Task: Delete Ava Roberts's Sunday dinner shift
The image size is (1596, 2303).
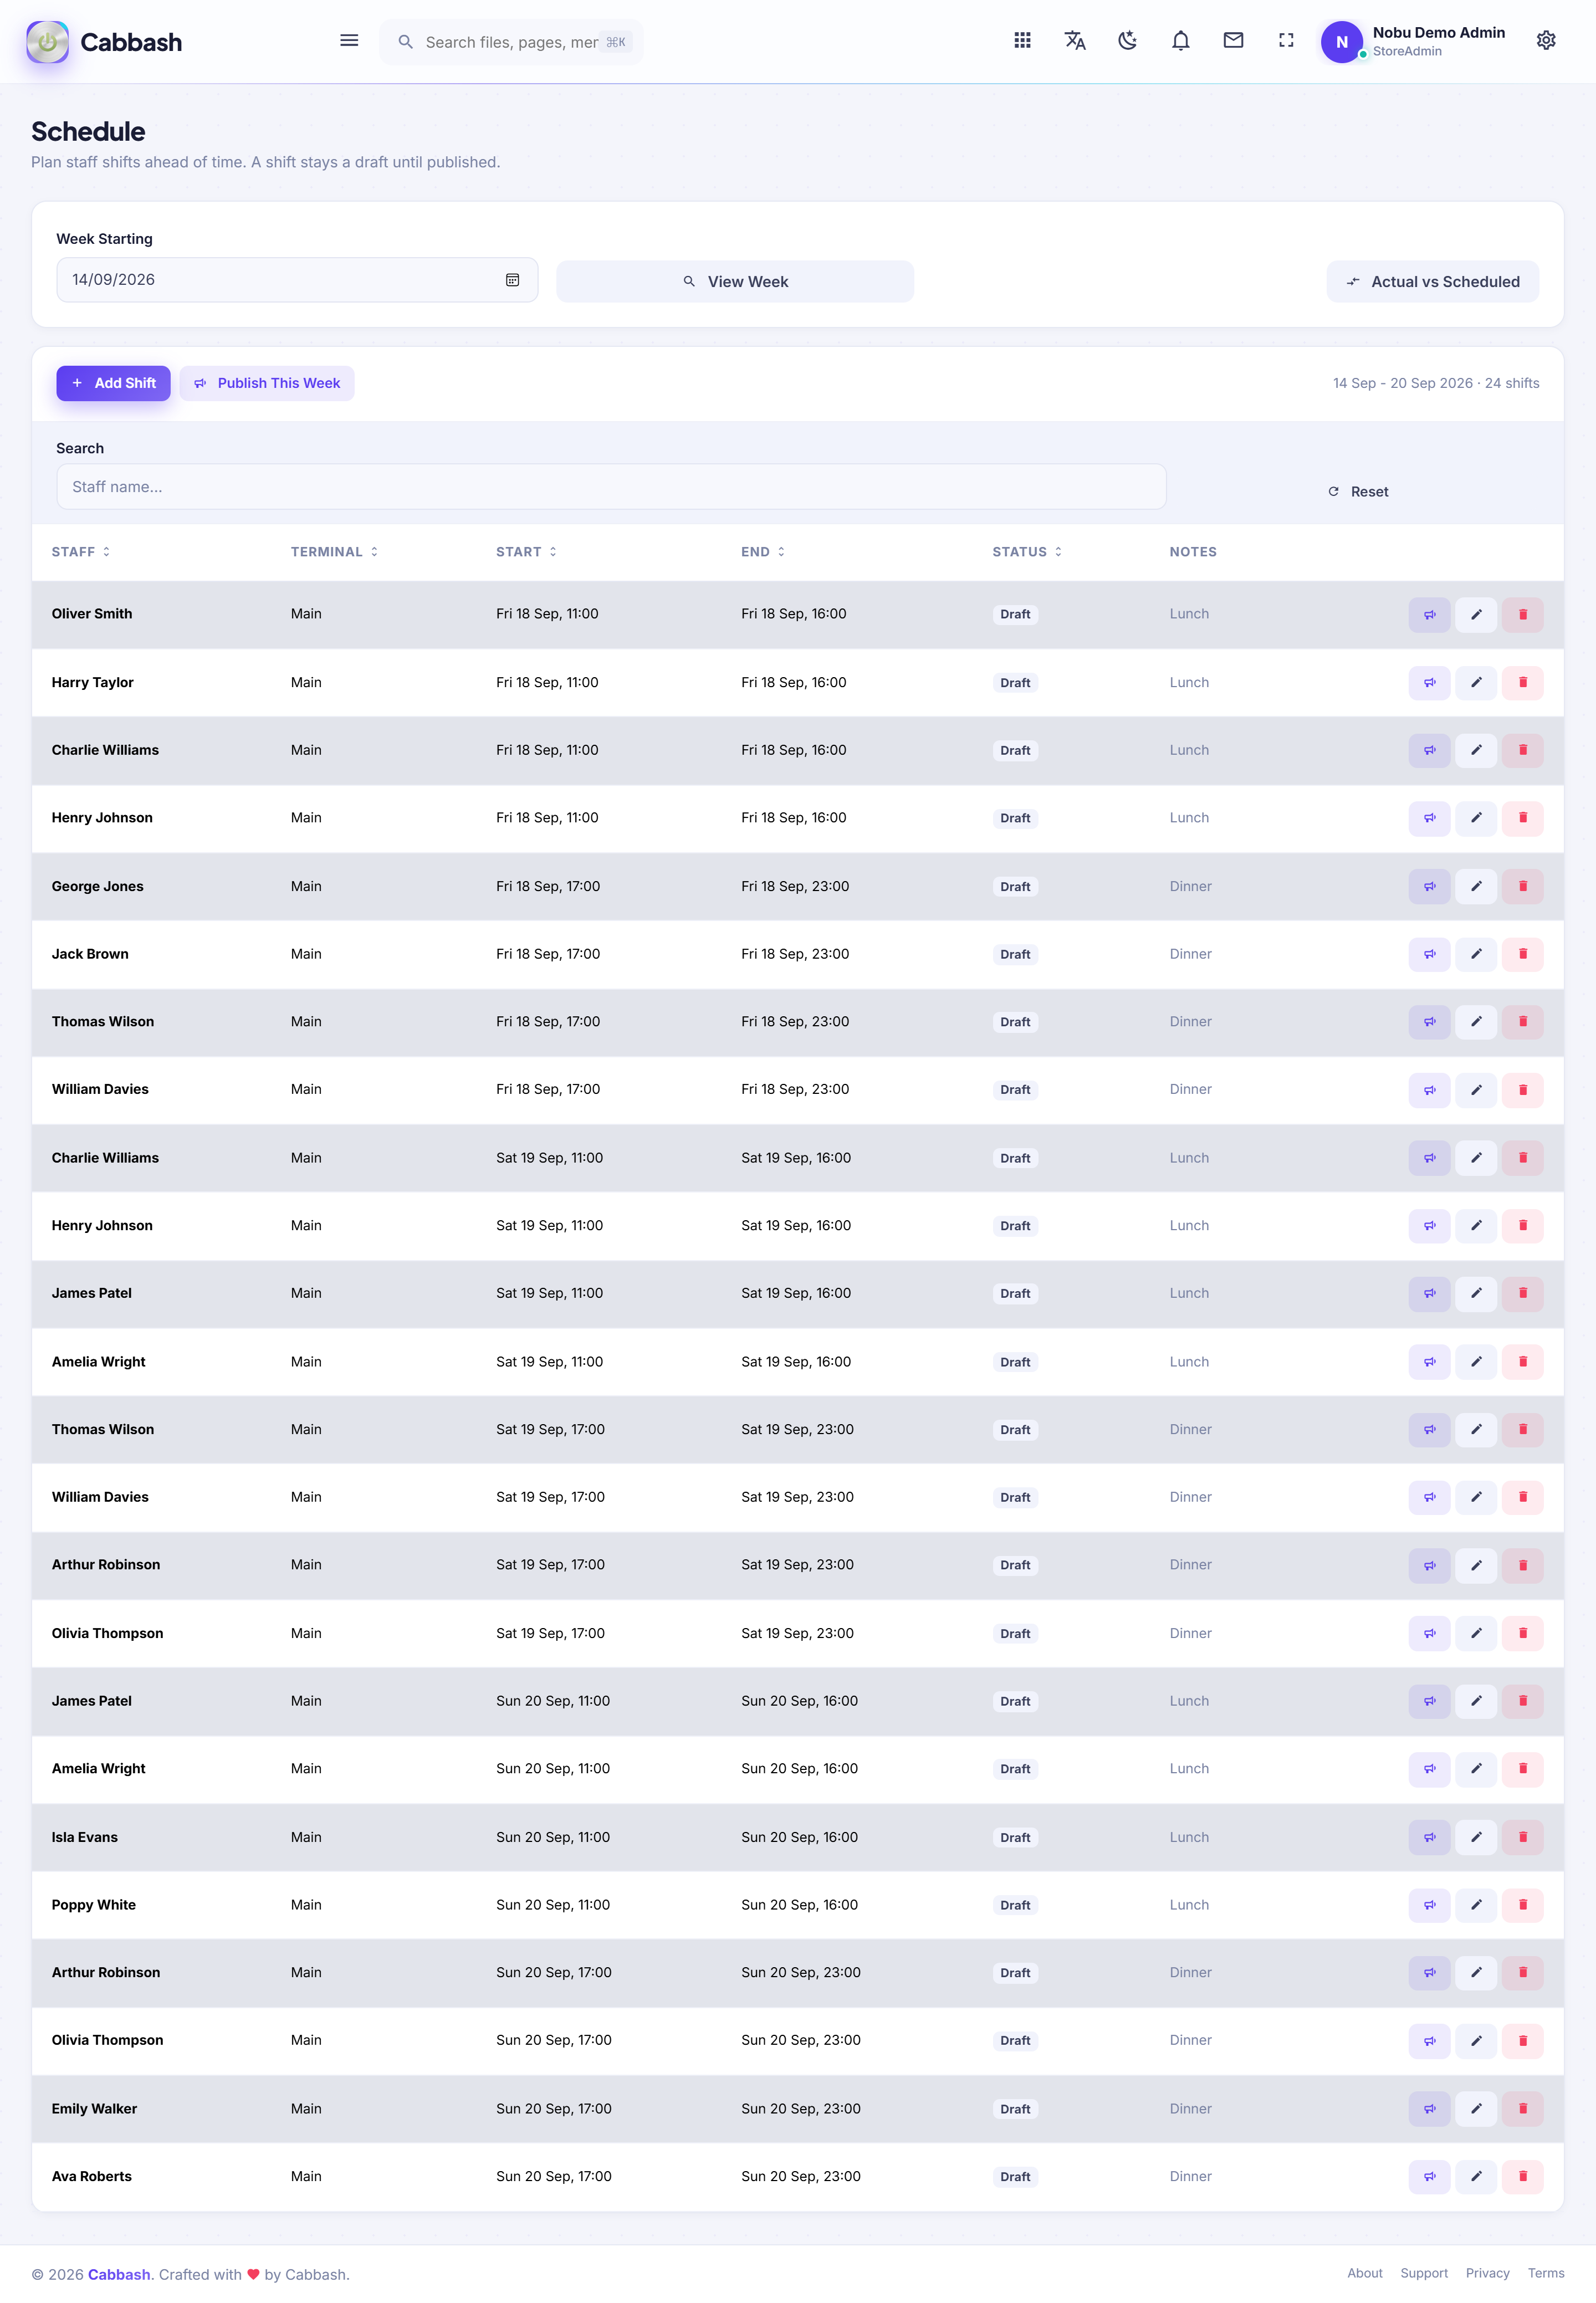Action: click(1522, 2176)
